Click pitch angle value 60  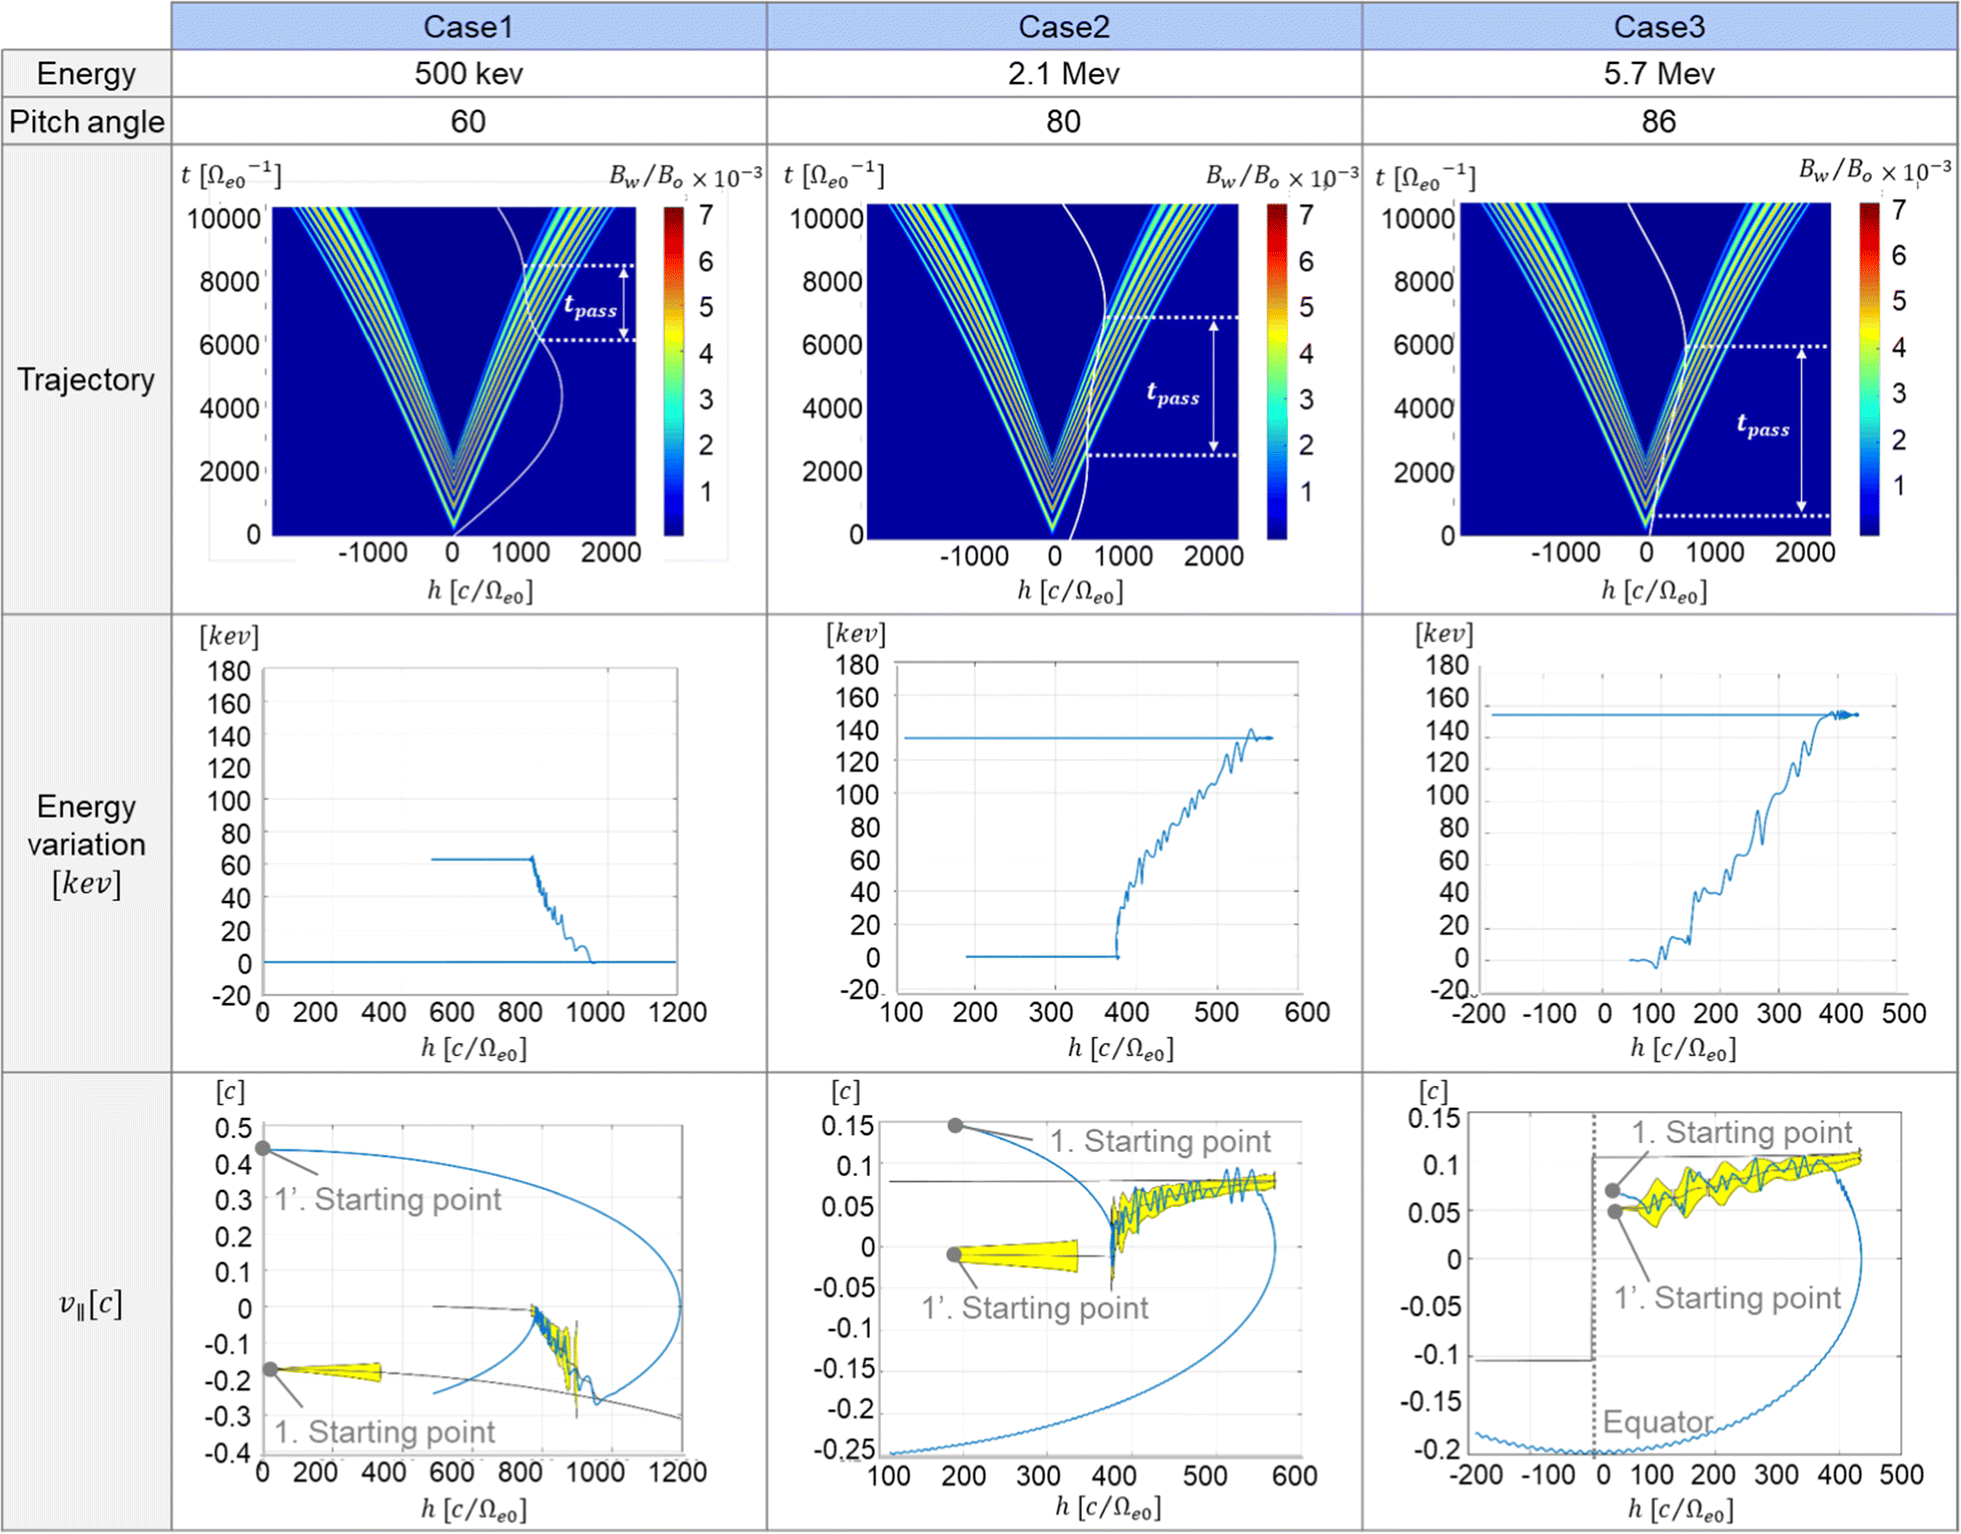(468, 122)
